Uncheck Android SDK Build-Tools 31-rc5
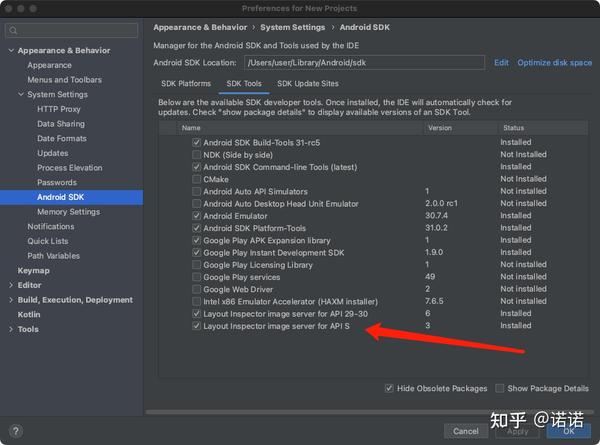This screenshot has width=600, height=445. coord(196,143)
